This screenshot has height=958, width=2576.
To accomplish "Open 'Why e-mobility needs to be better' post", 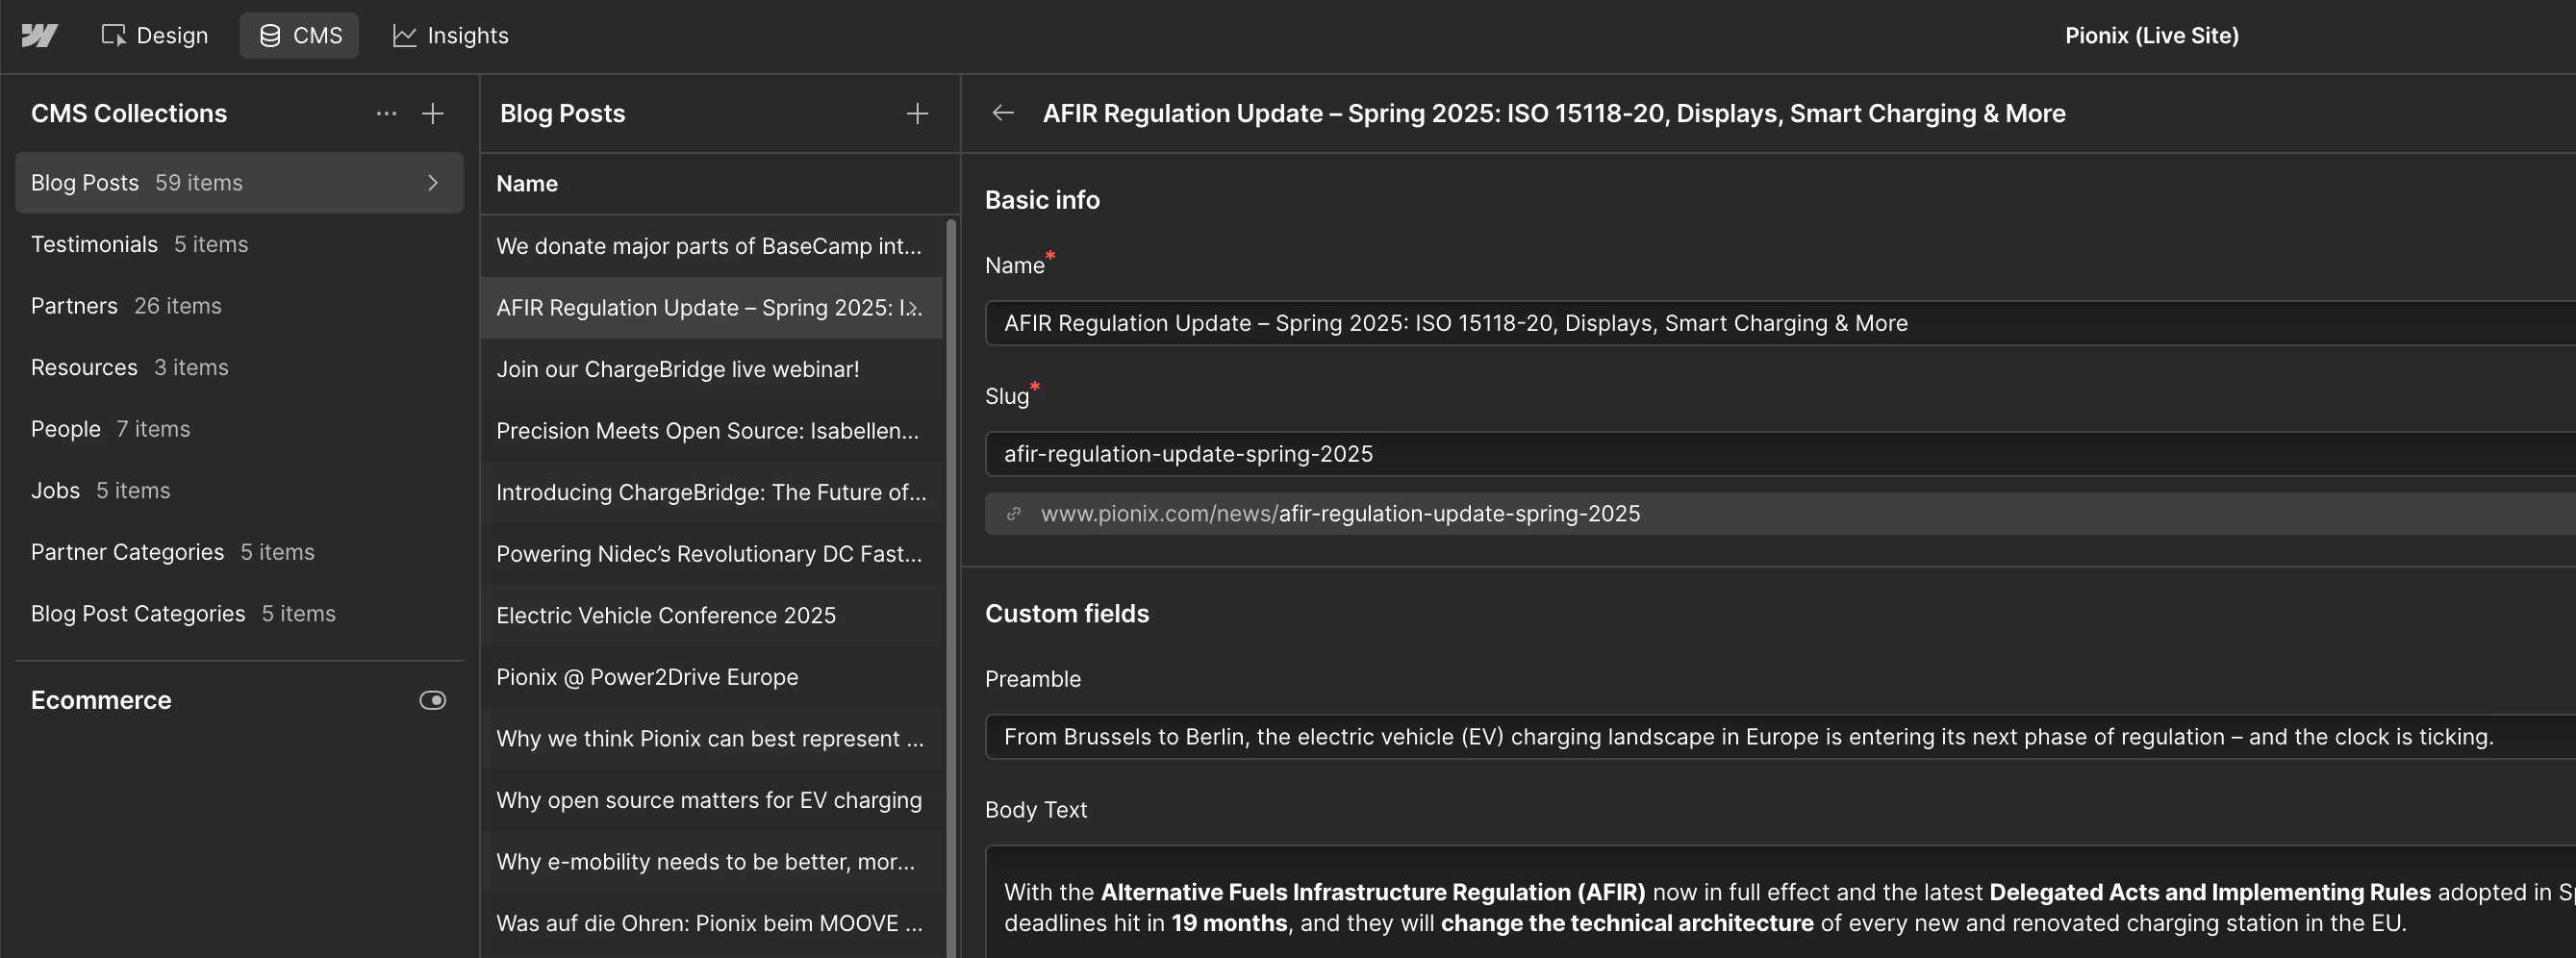I will click(712, 861).
